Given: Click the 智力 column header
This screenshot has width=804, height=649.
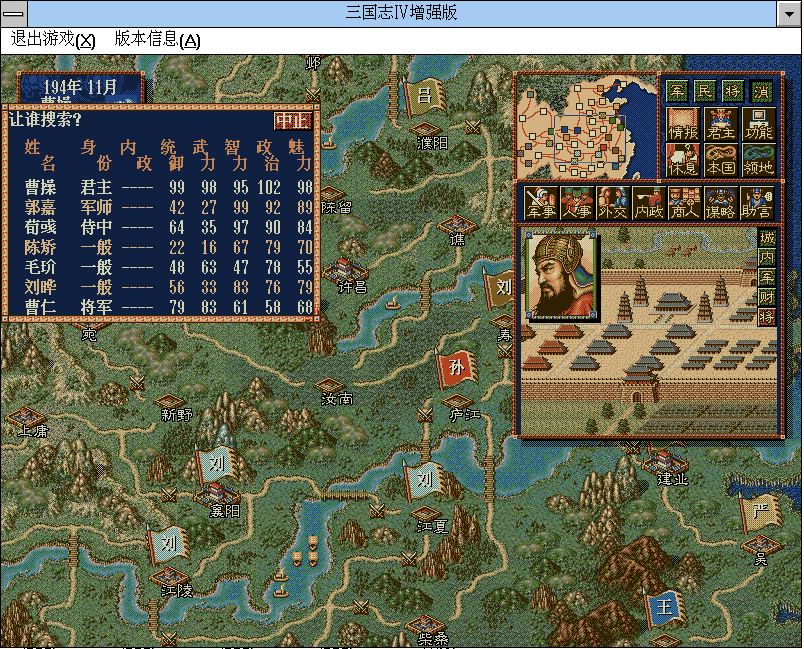Looking at the screenshot, I should coord(236,155).
